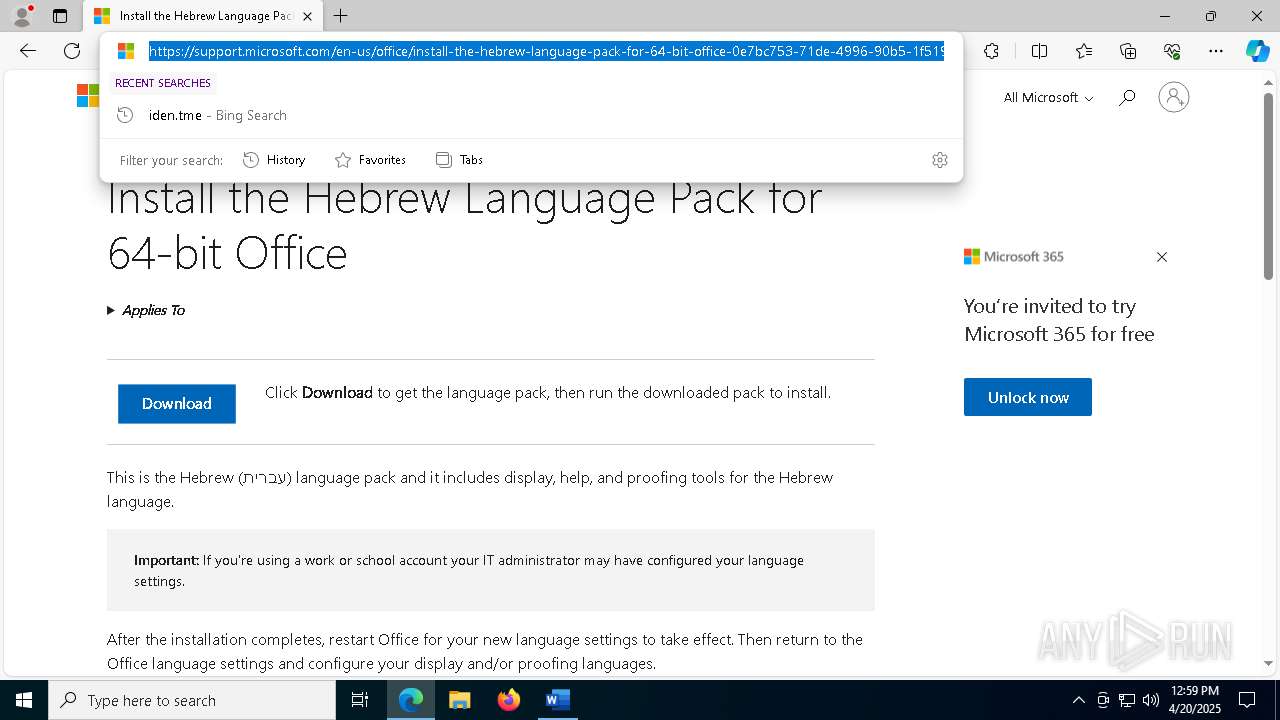Viewport: 1280px width, 720px height.
Task: Expand the All Microsoft dropdown
Action: 1048,97
